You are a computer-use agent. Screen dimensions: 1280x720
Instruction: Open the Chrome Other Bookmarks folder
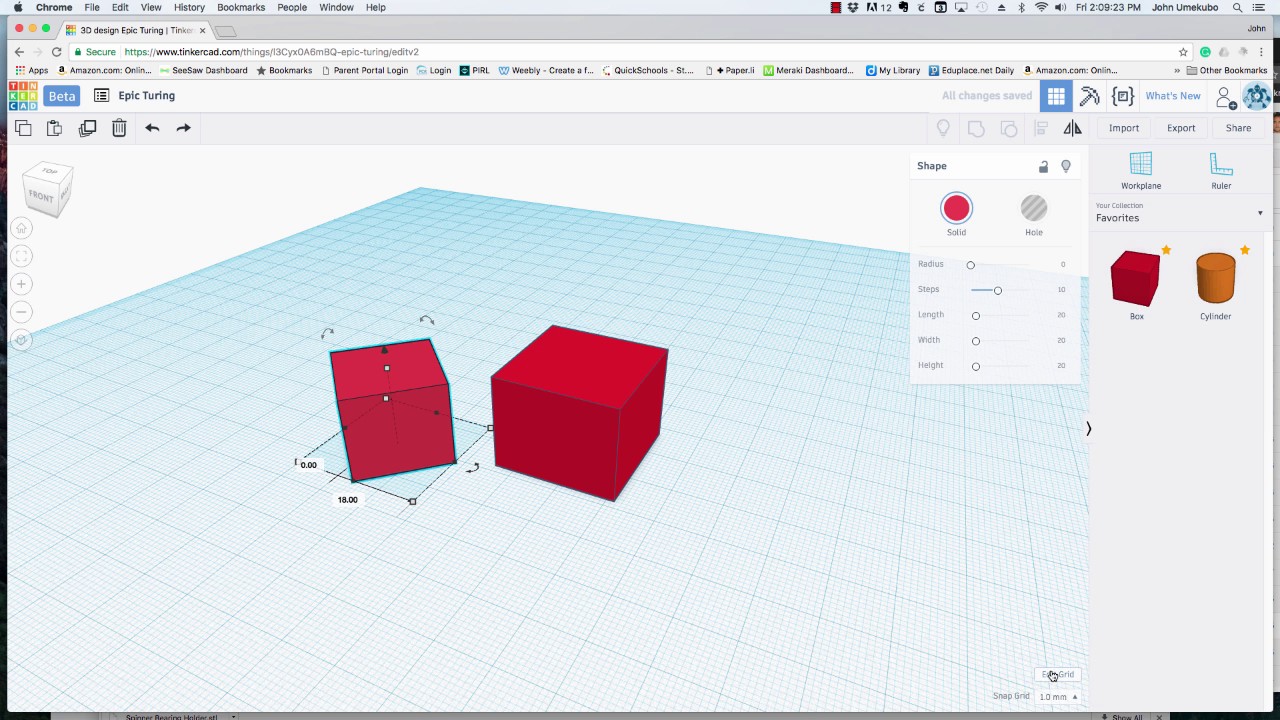coord(1226,71)
